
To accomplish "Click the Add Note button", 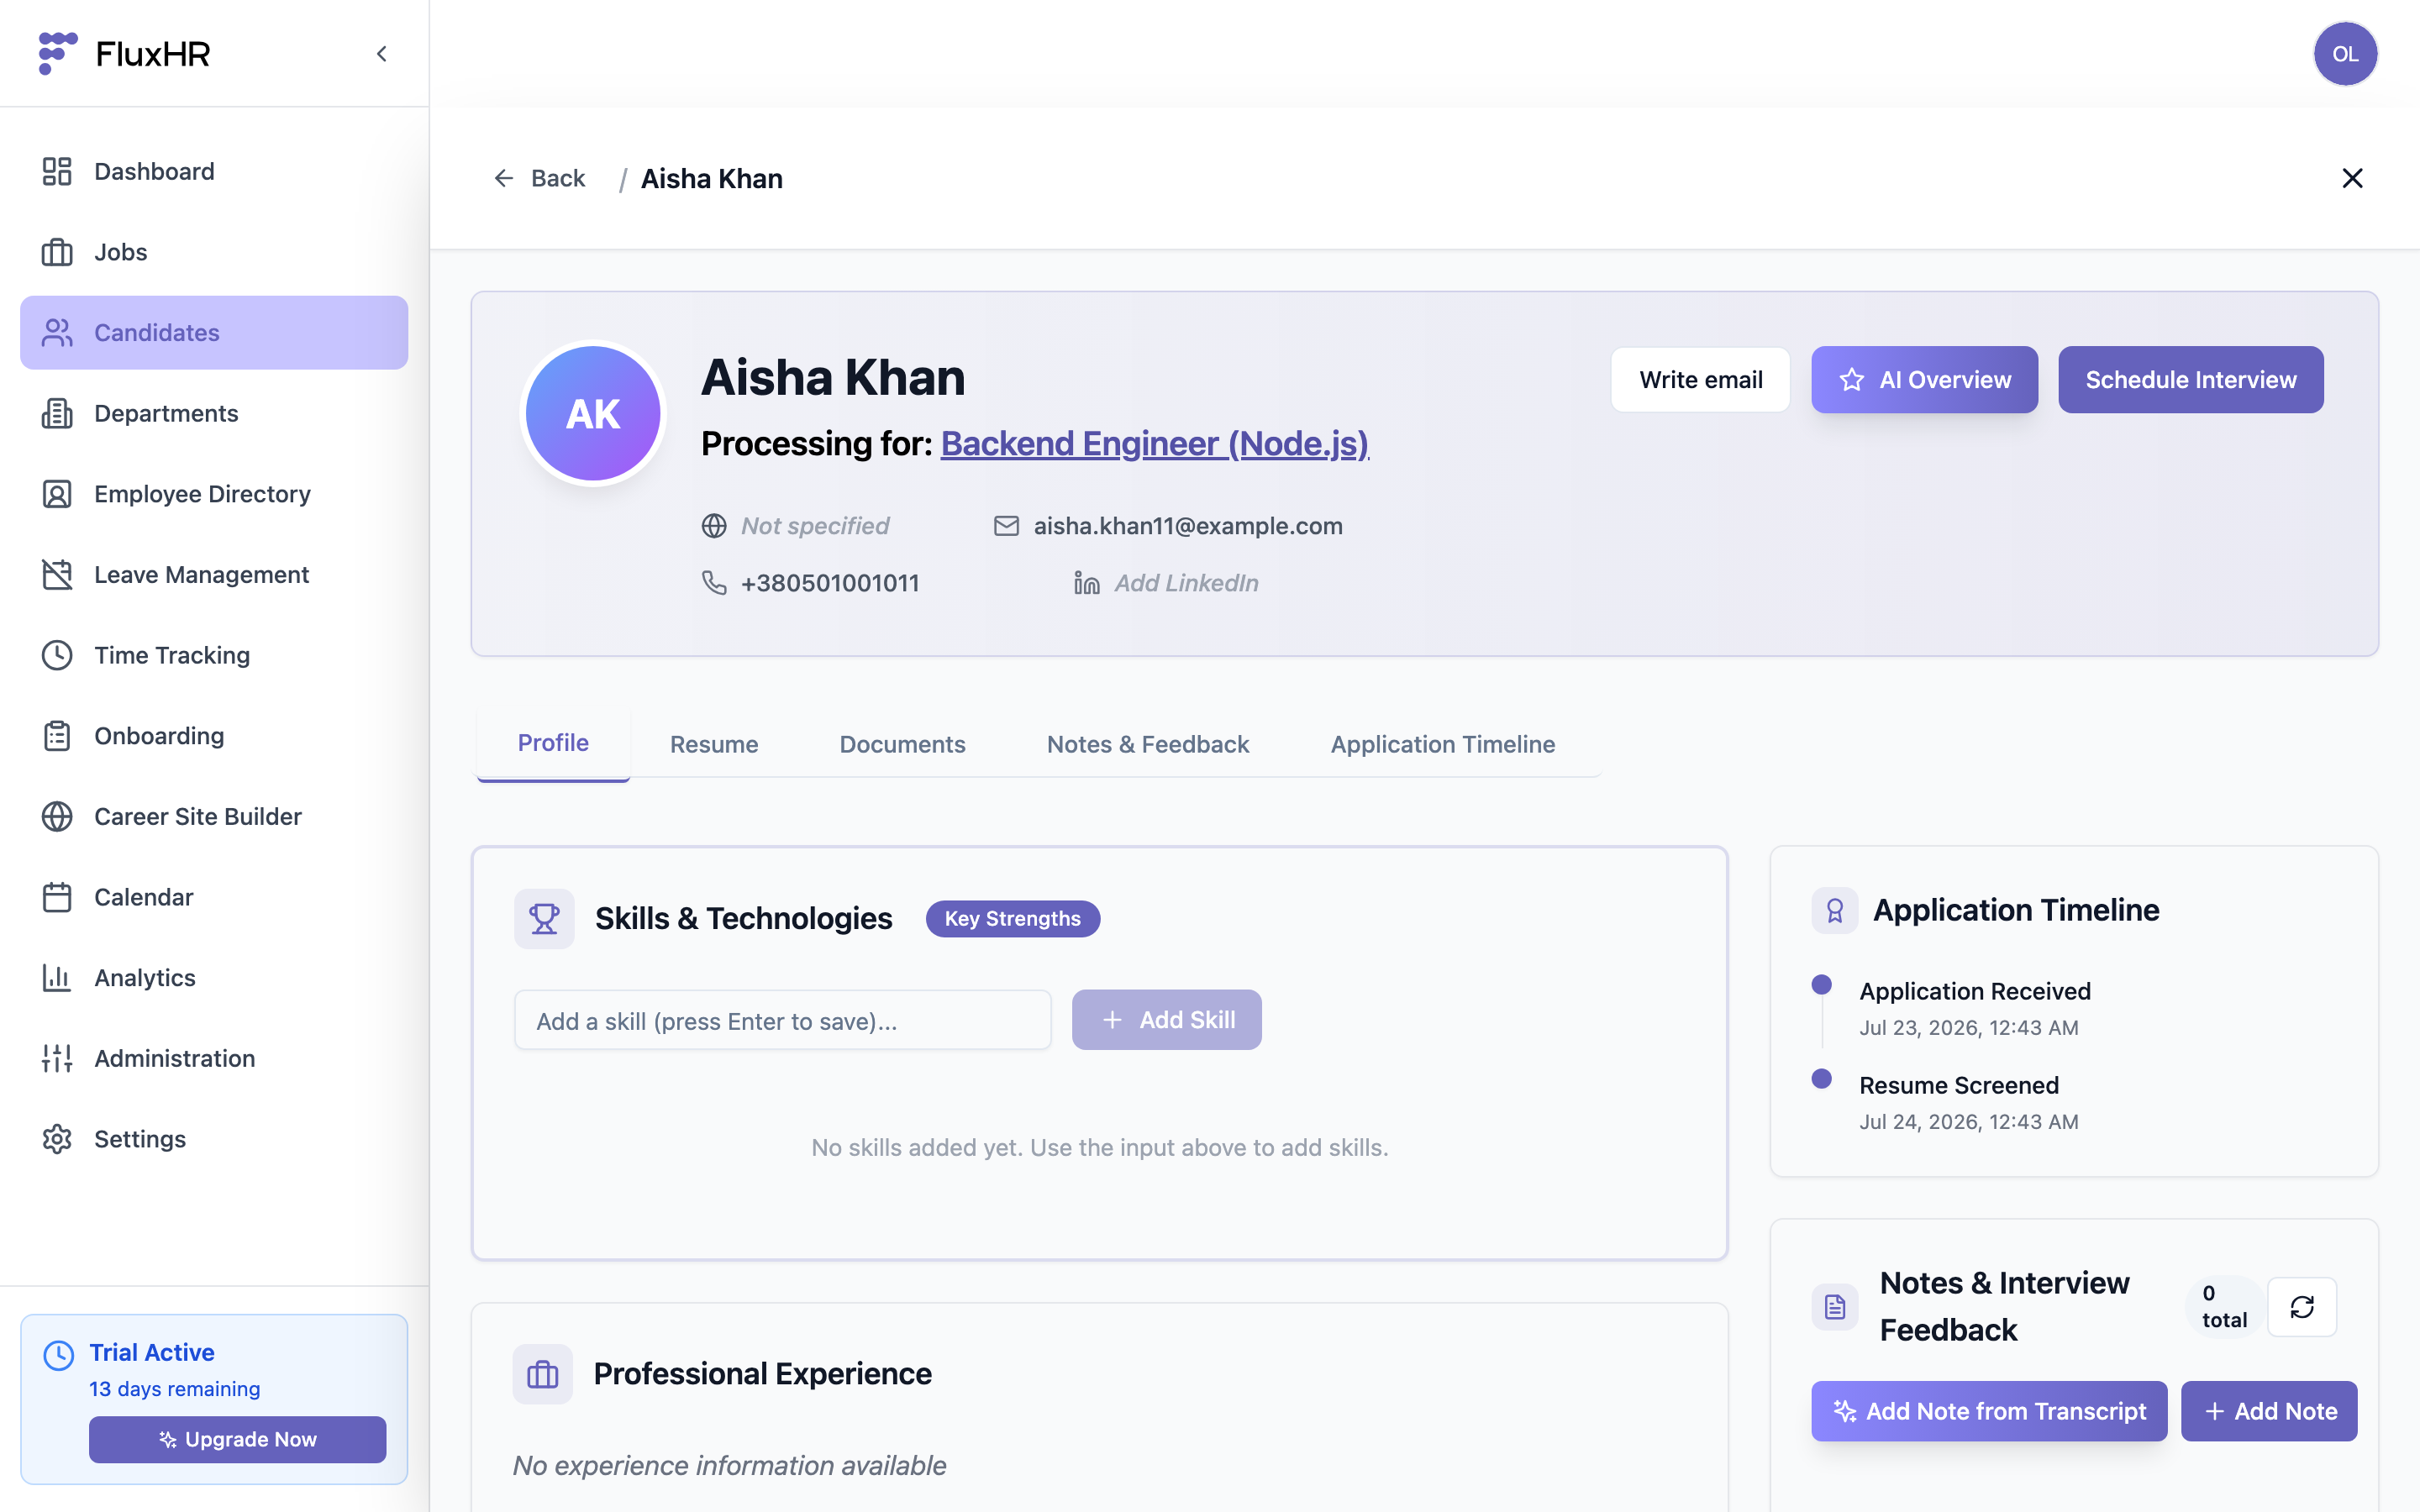I will click(x=2269, y=1411).
